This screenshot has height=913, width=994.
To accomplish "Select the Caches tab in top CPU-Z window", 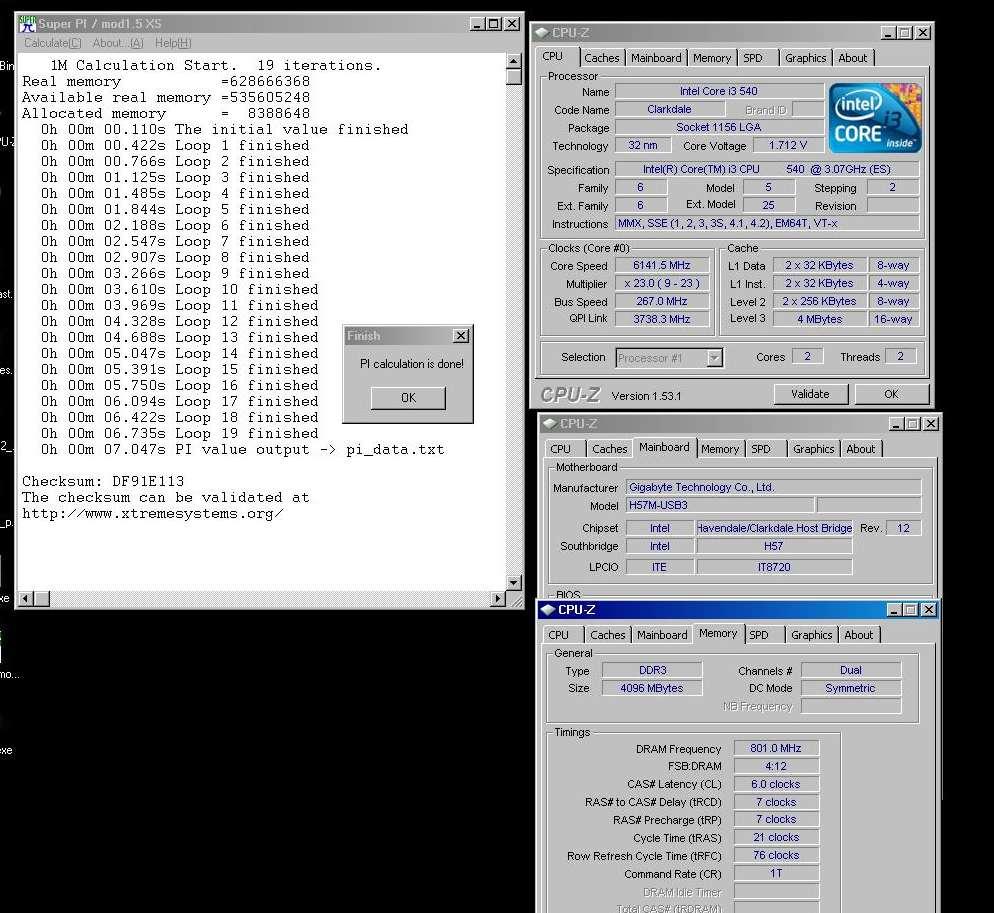I will [x=602, y=58].
